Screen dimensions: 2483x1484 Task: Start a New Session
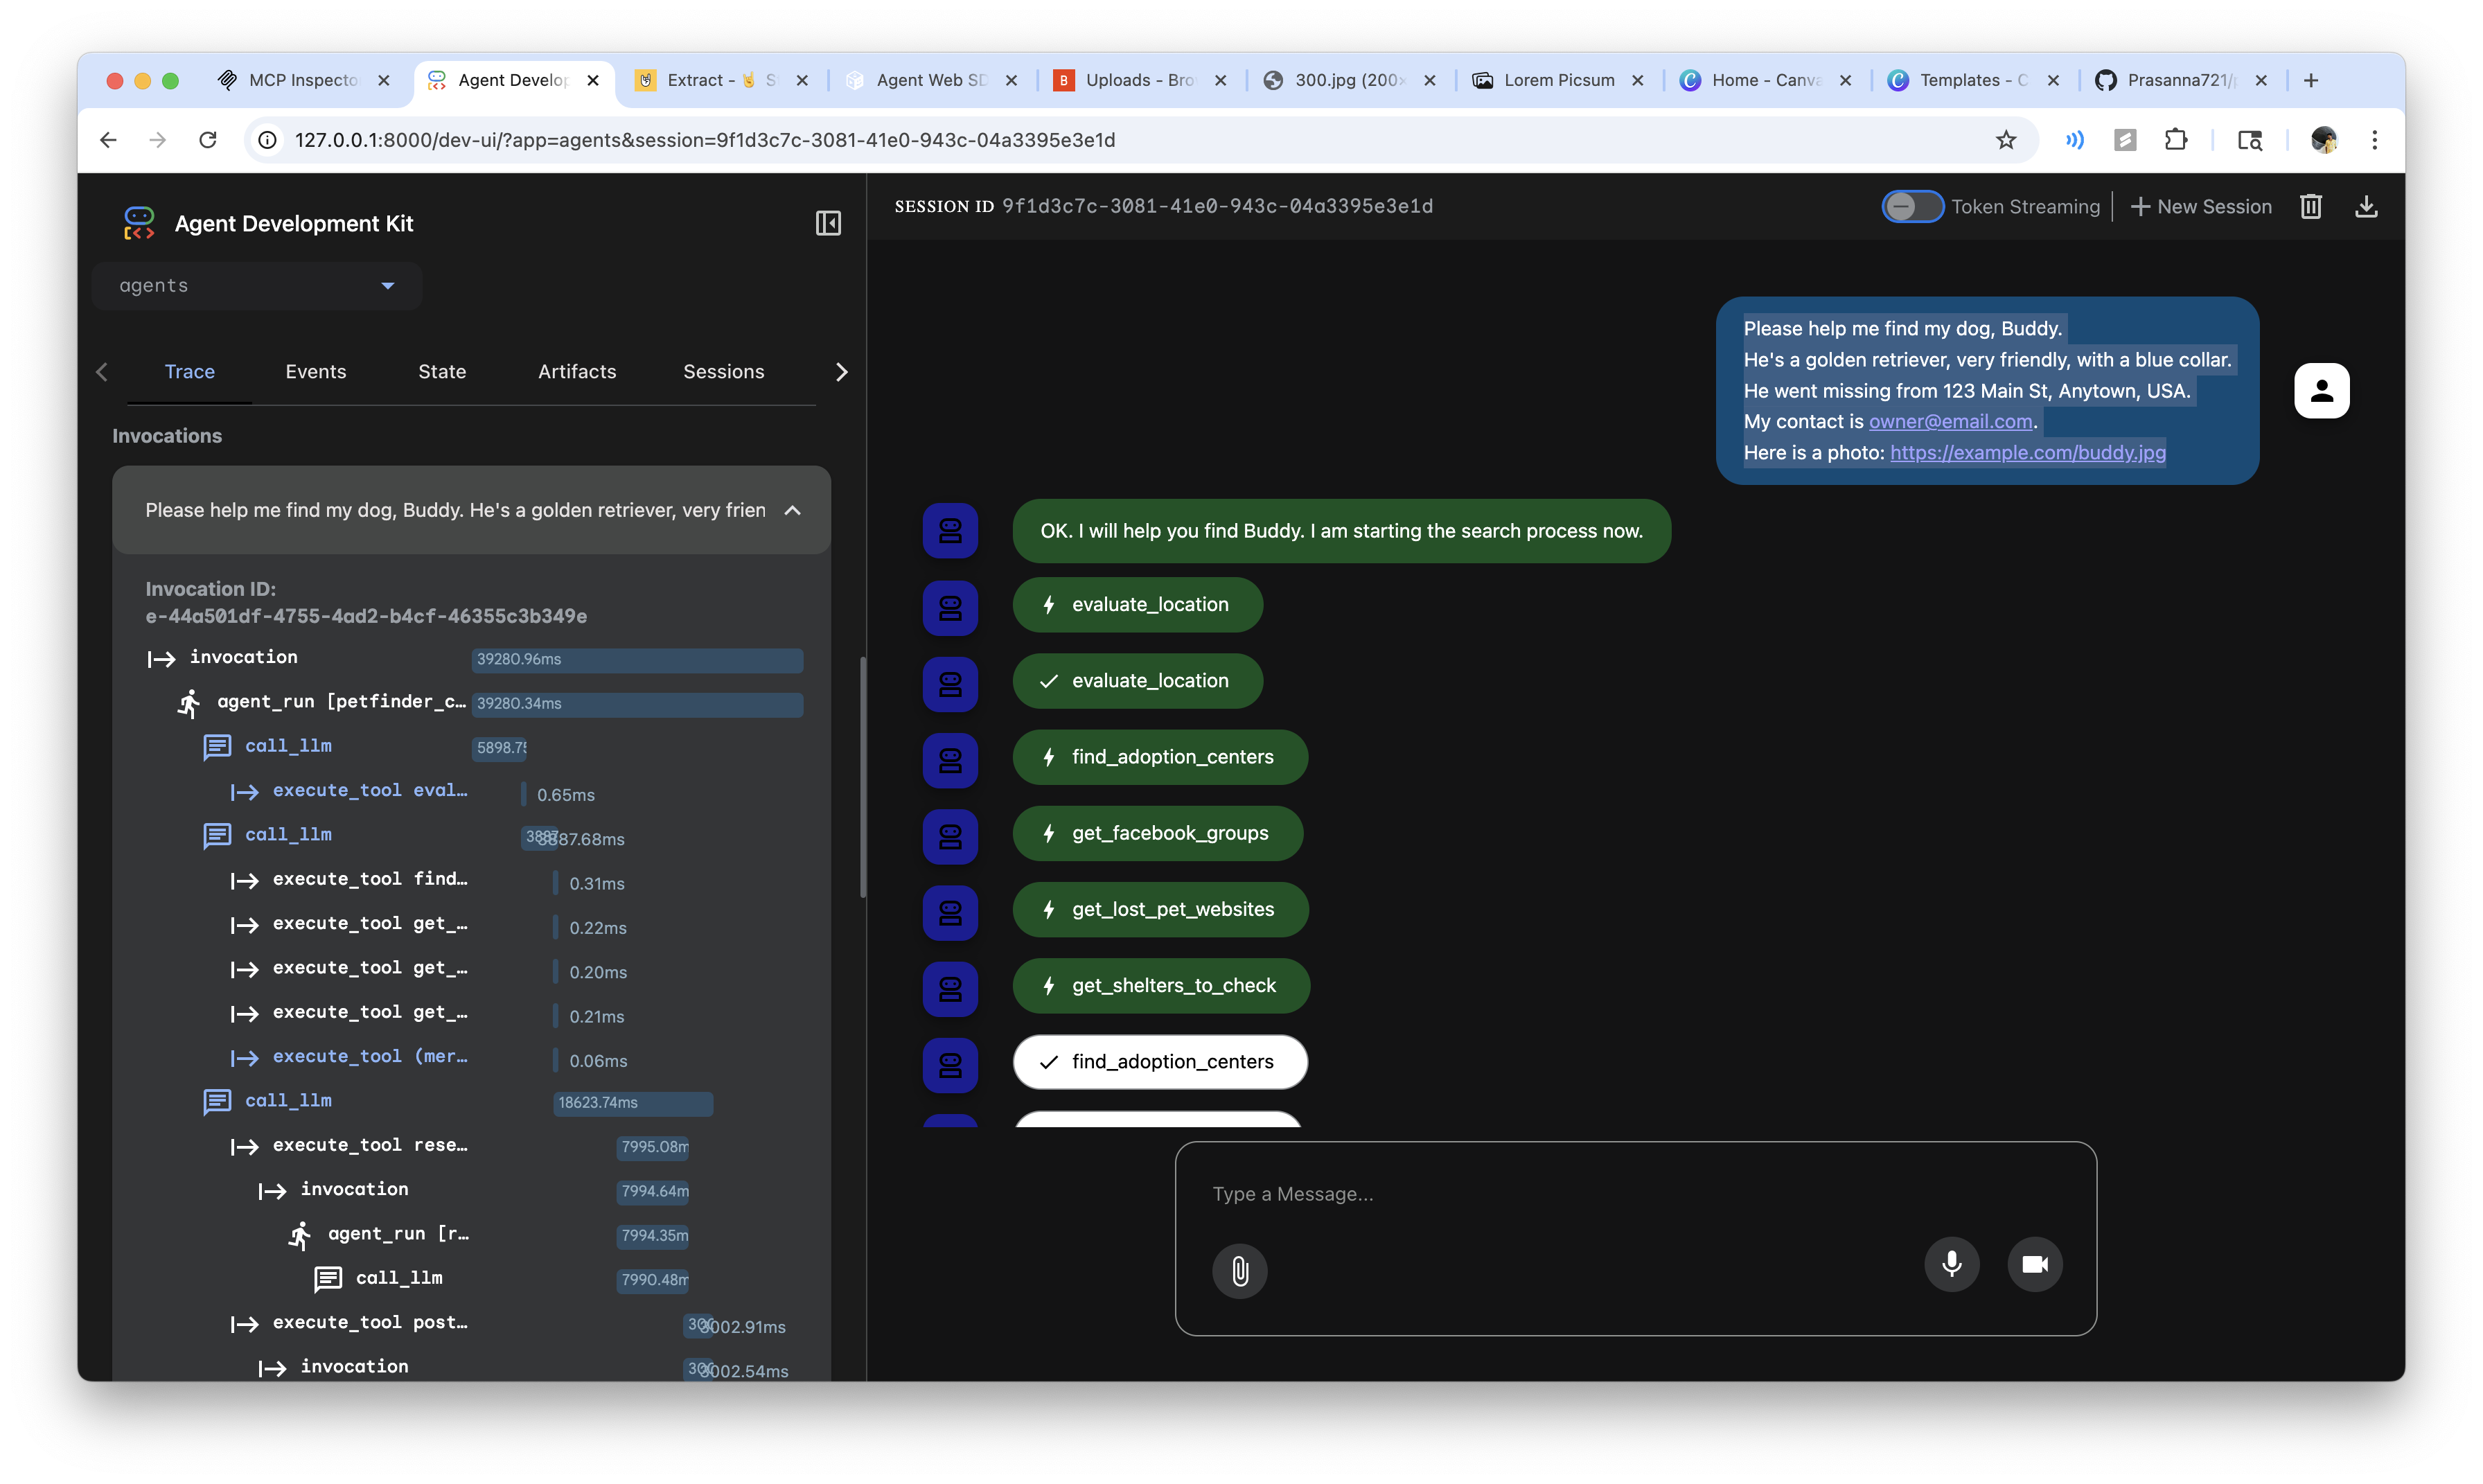click(x=2201, y=206)
